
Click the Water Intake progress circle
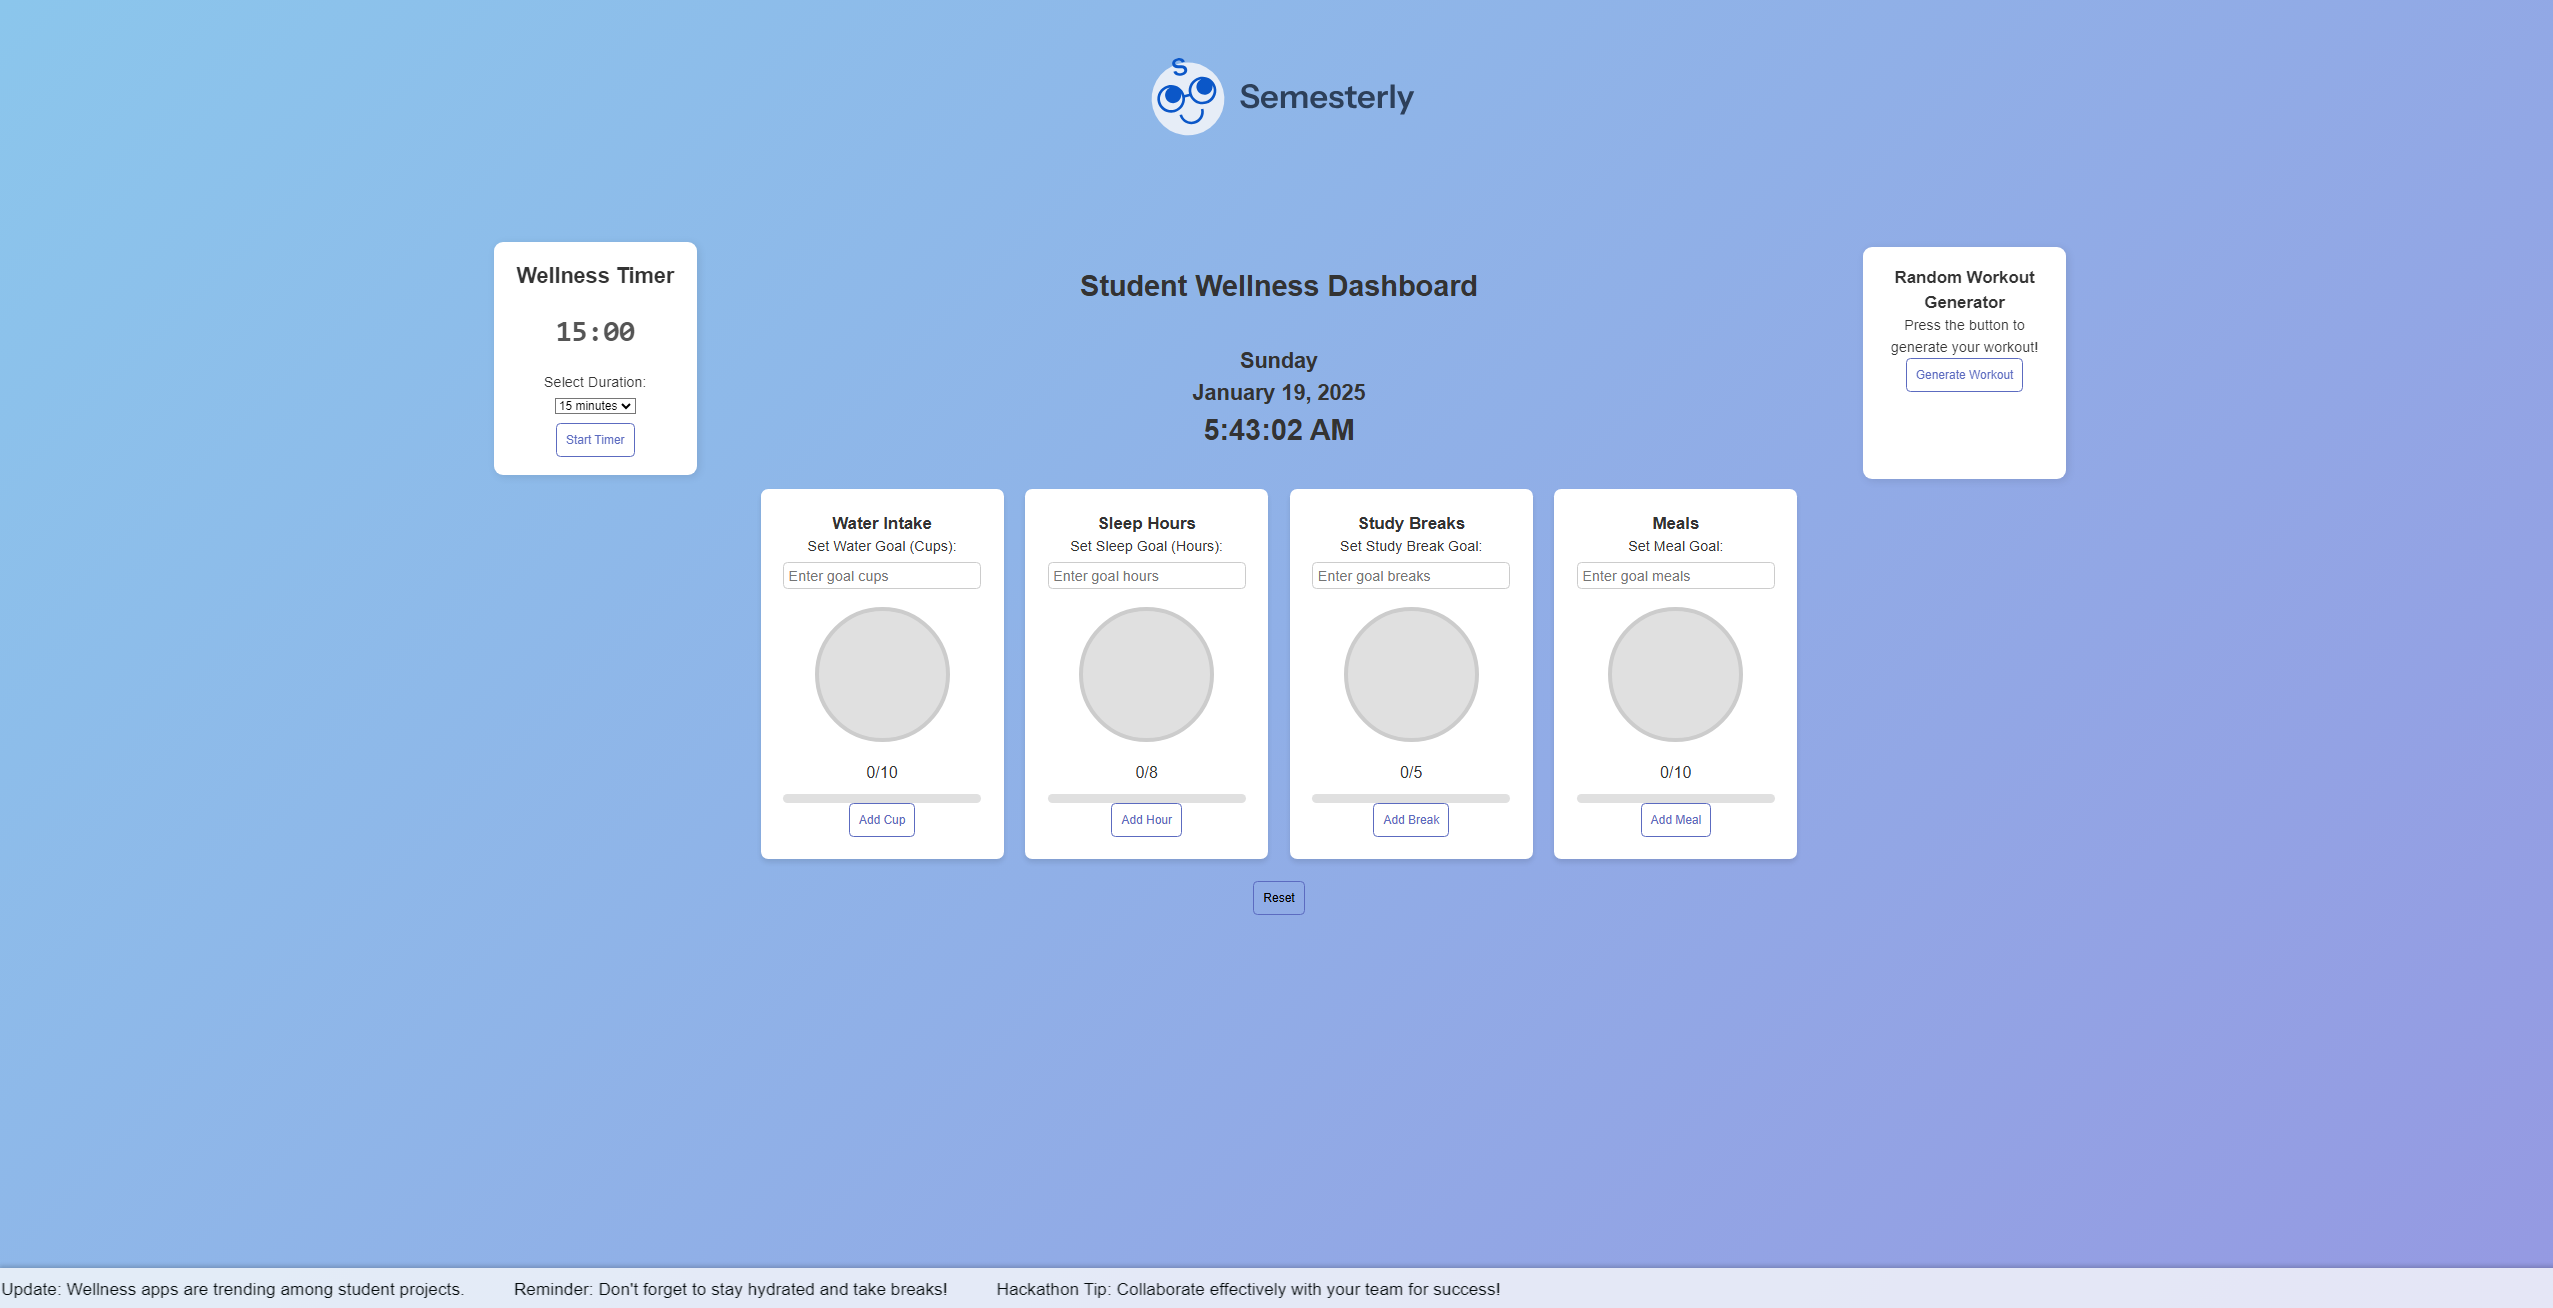pyautogui.click(x=881, y=675)
